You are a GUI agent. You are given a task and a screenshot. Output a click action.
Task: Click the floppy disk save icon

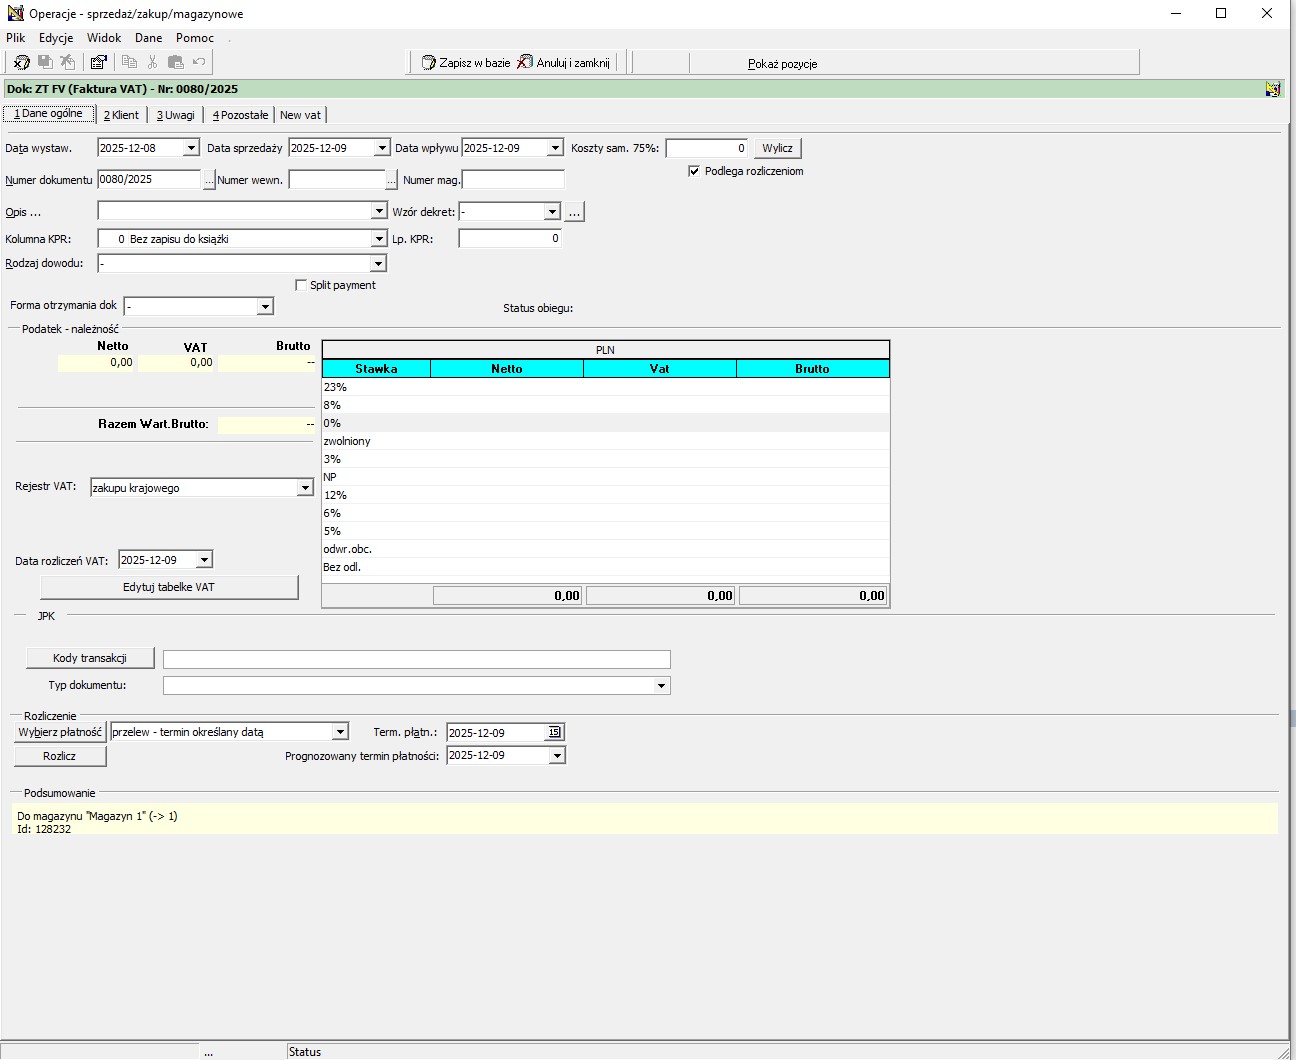click(45, 62)
